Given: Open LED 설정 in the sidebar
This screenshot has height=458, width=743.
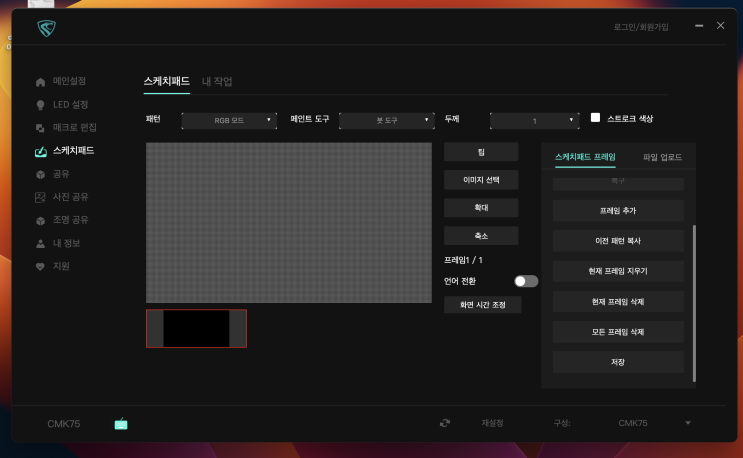Looking at the screenshot, I should 71,104.
